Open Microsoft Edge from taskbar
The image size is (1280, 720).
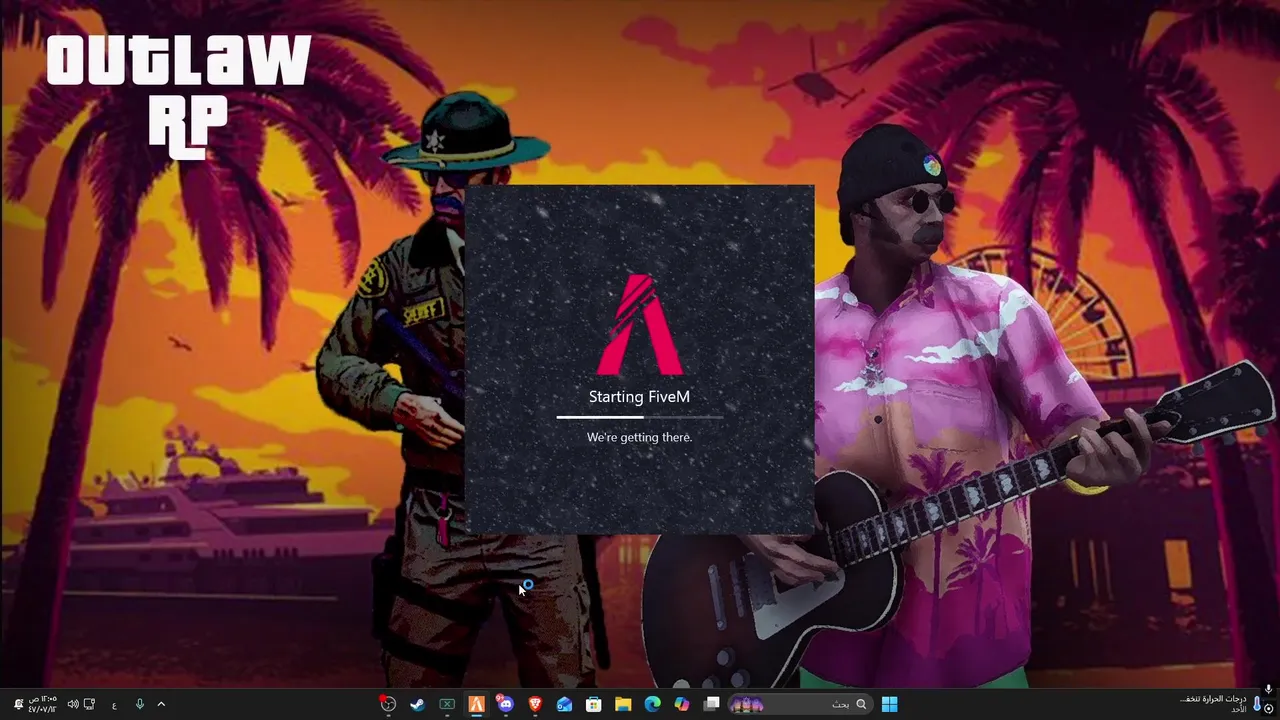click(x=652, y=704)
